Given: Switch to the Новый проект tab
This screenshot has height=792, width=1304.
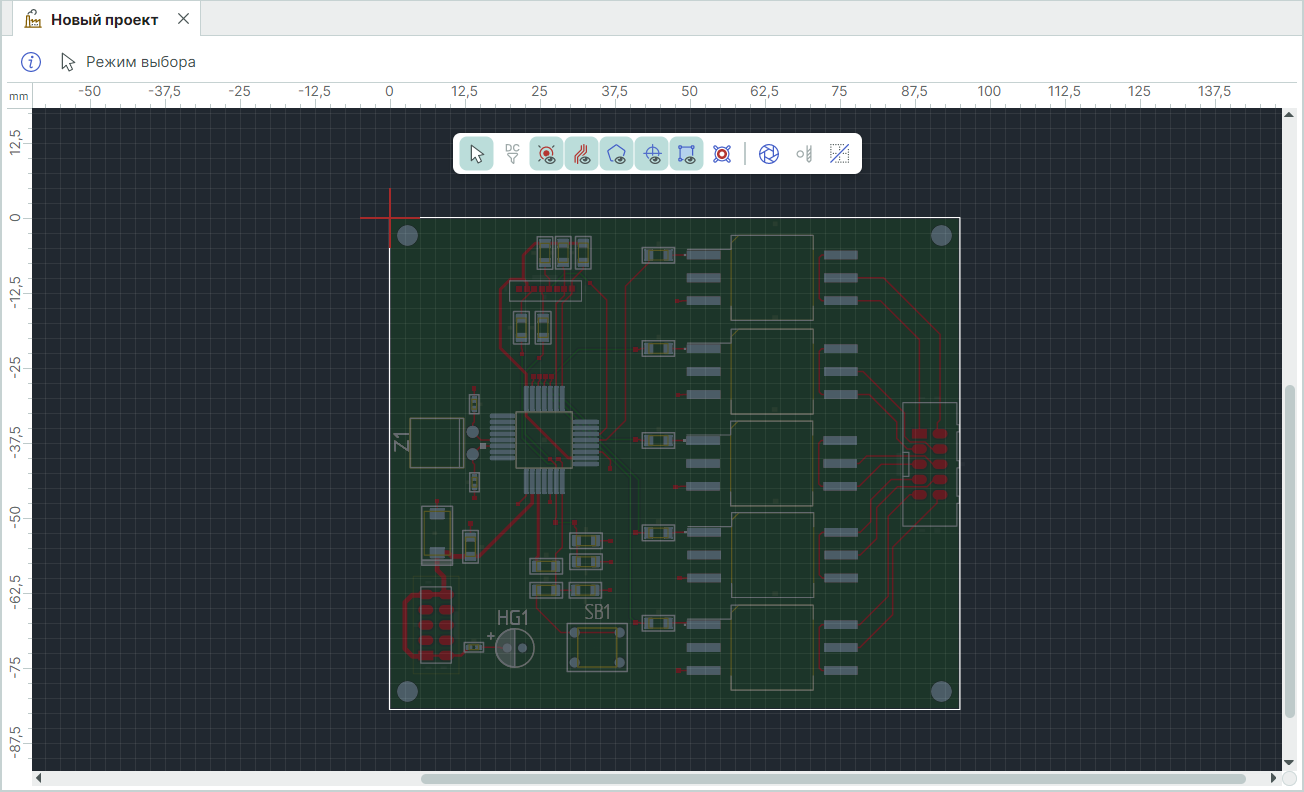Looking at the screenshot, I should [104, 20].
